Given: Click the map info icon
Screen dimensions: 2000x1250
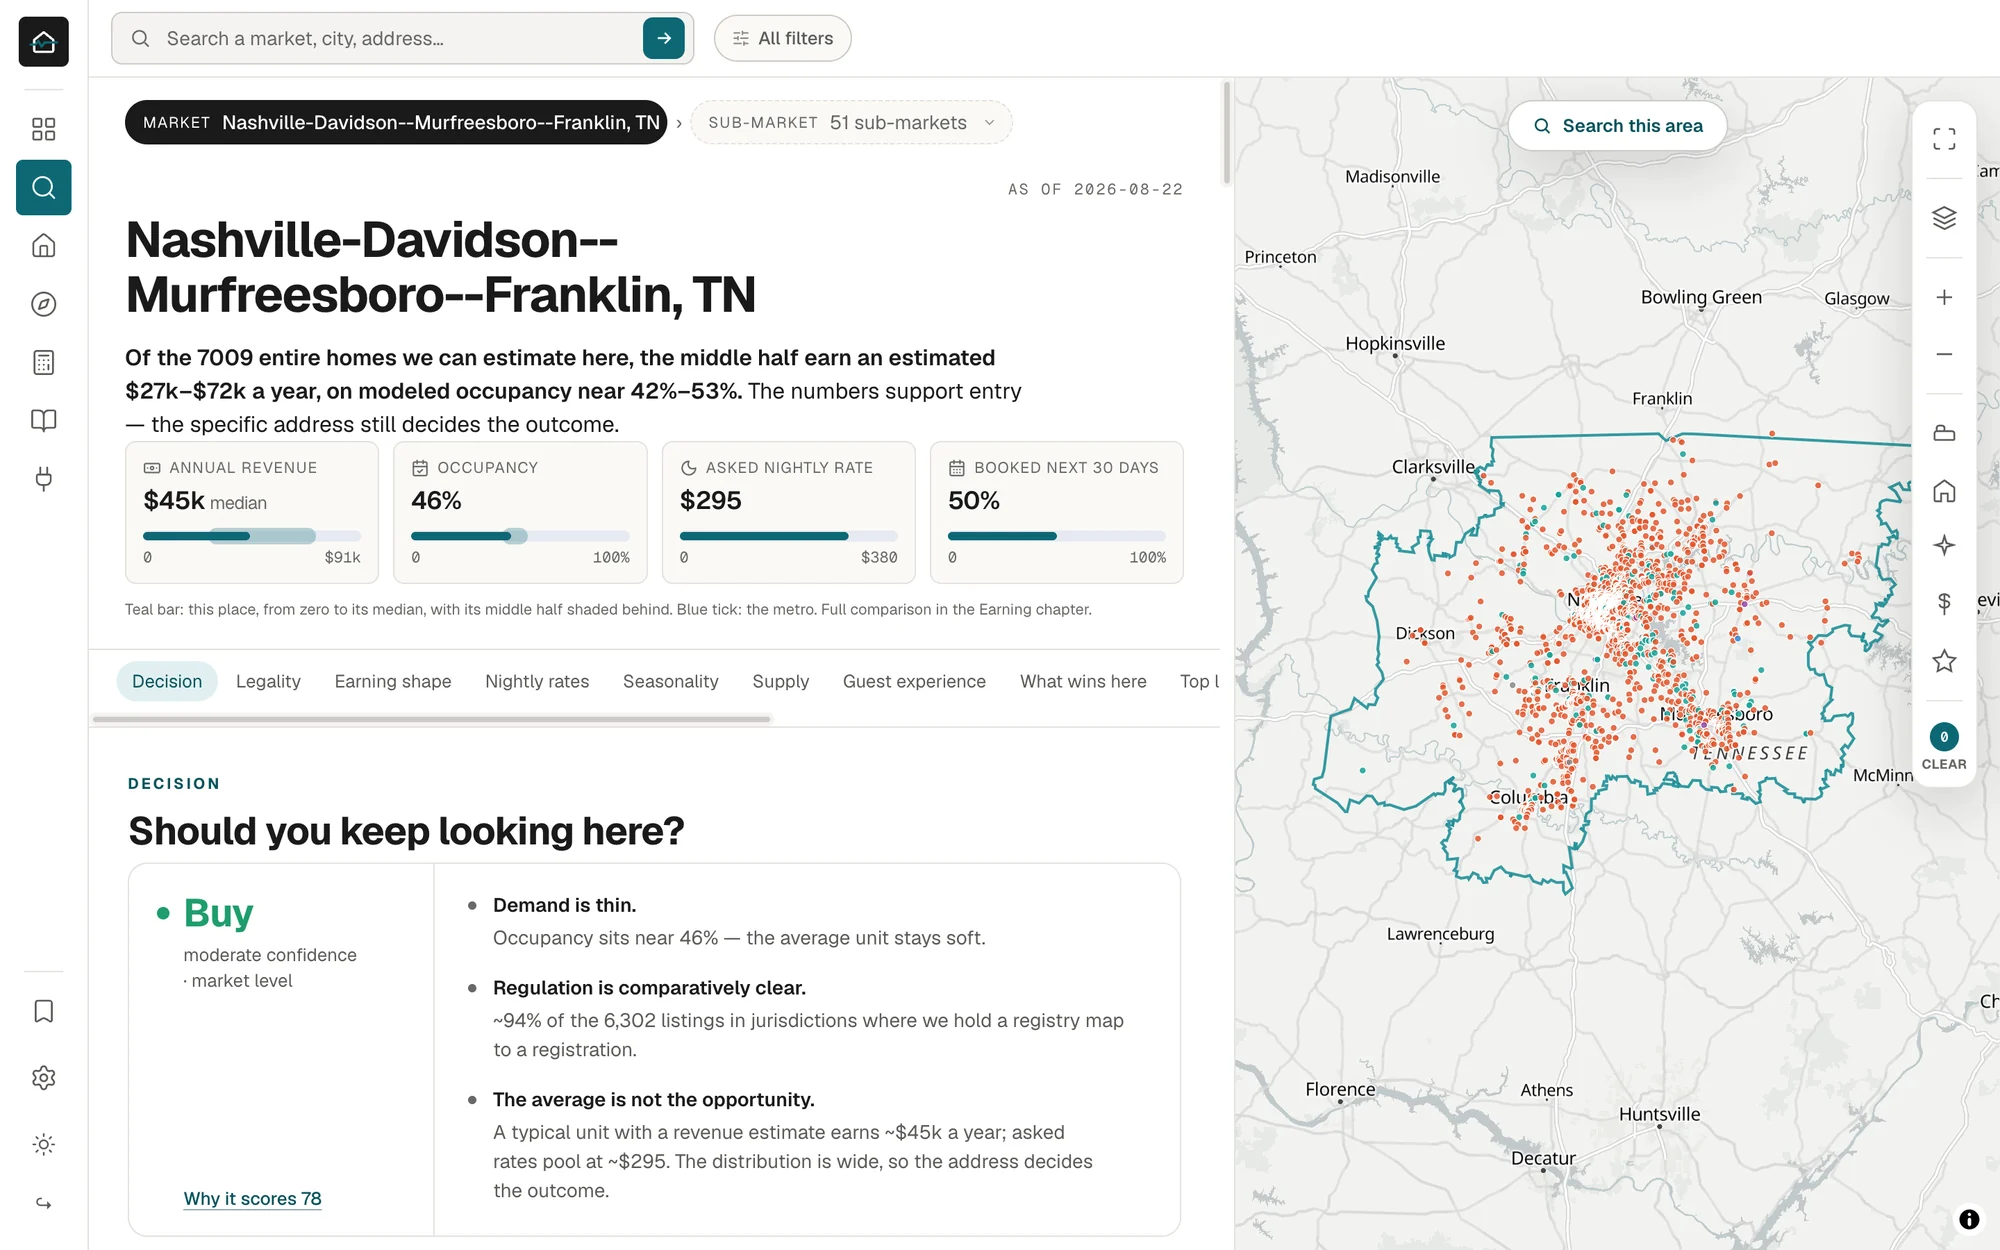Looking at the screenshot, I should tap(1969, 1219).
